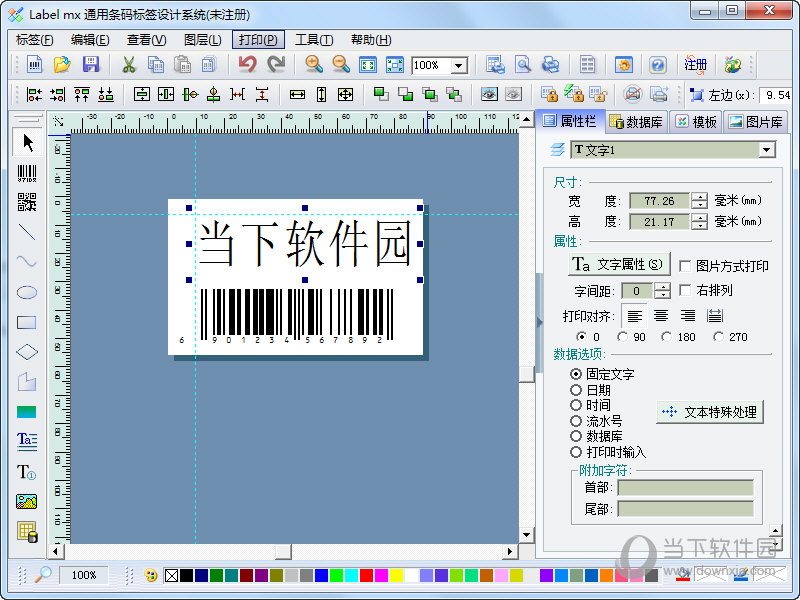The image size is (800, 600).
Task: Click the 注册 register button
Action: coord(695,65)
